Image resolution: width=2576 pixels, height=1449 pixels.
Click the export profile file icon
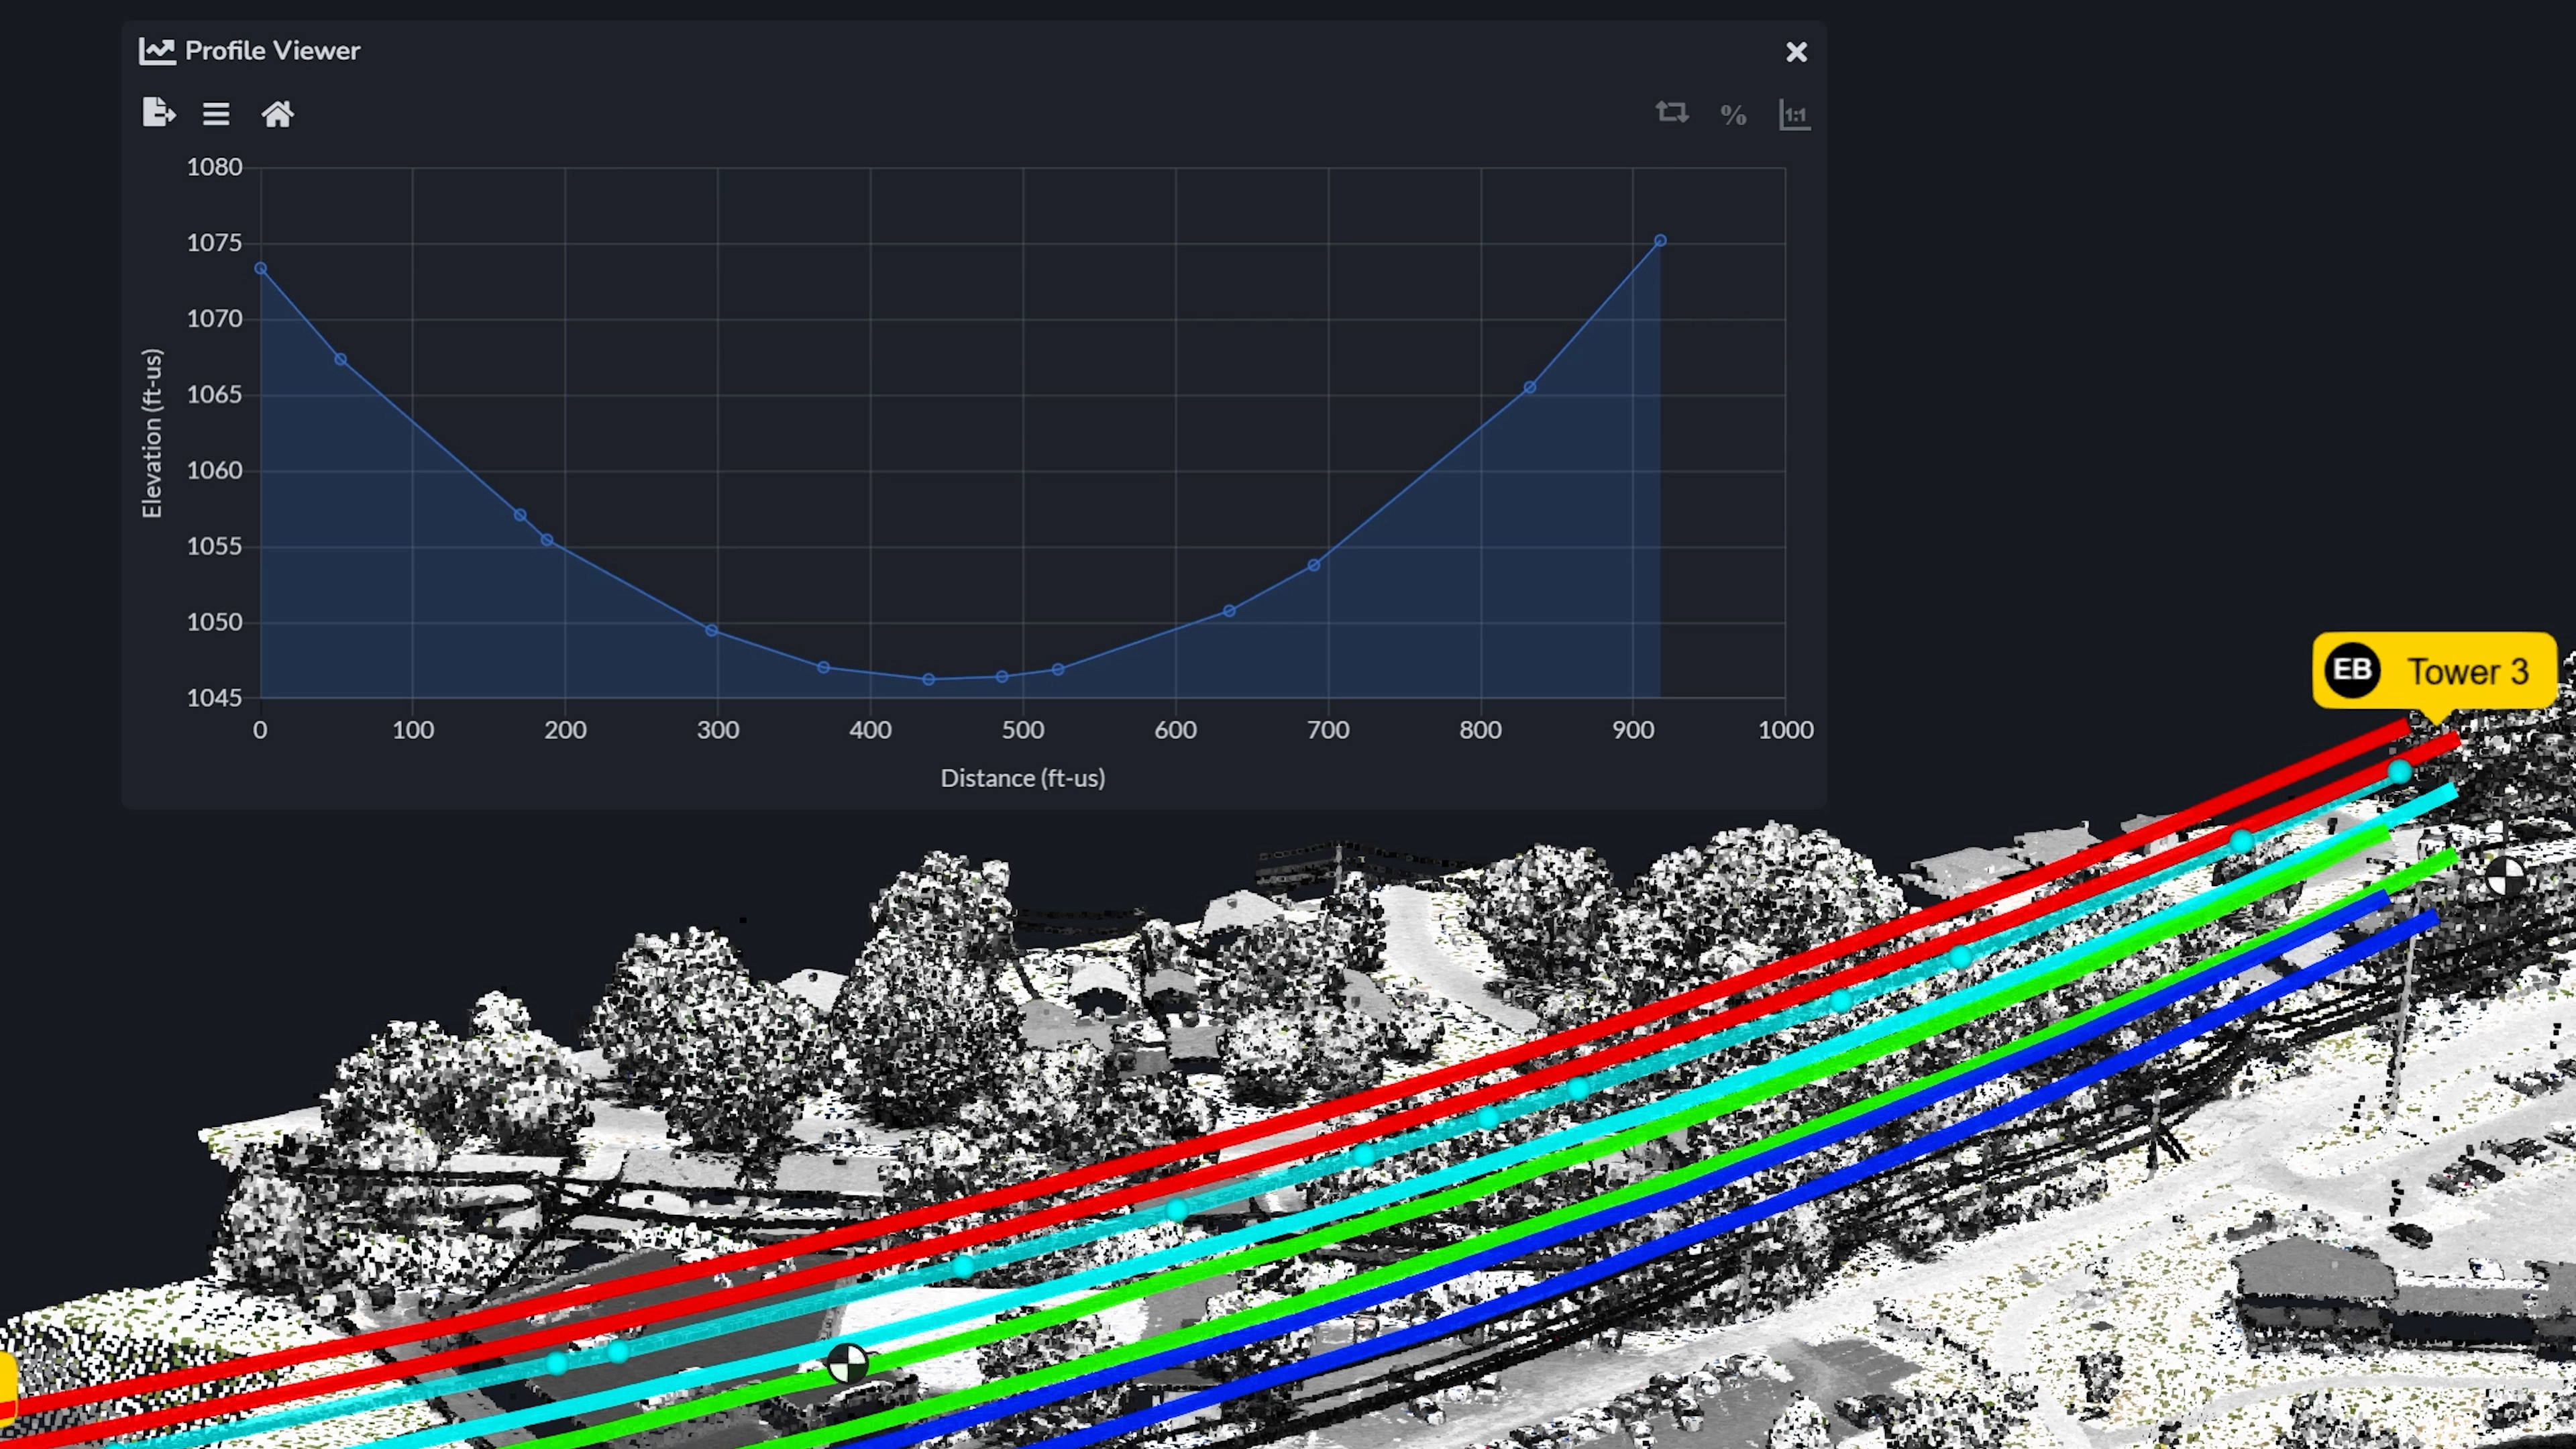pyautogui.click(x=159, y=113)
